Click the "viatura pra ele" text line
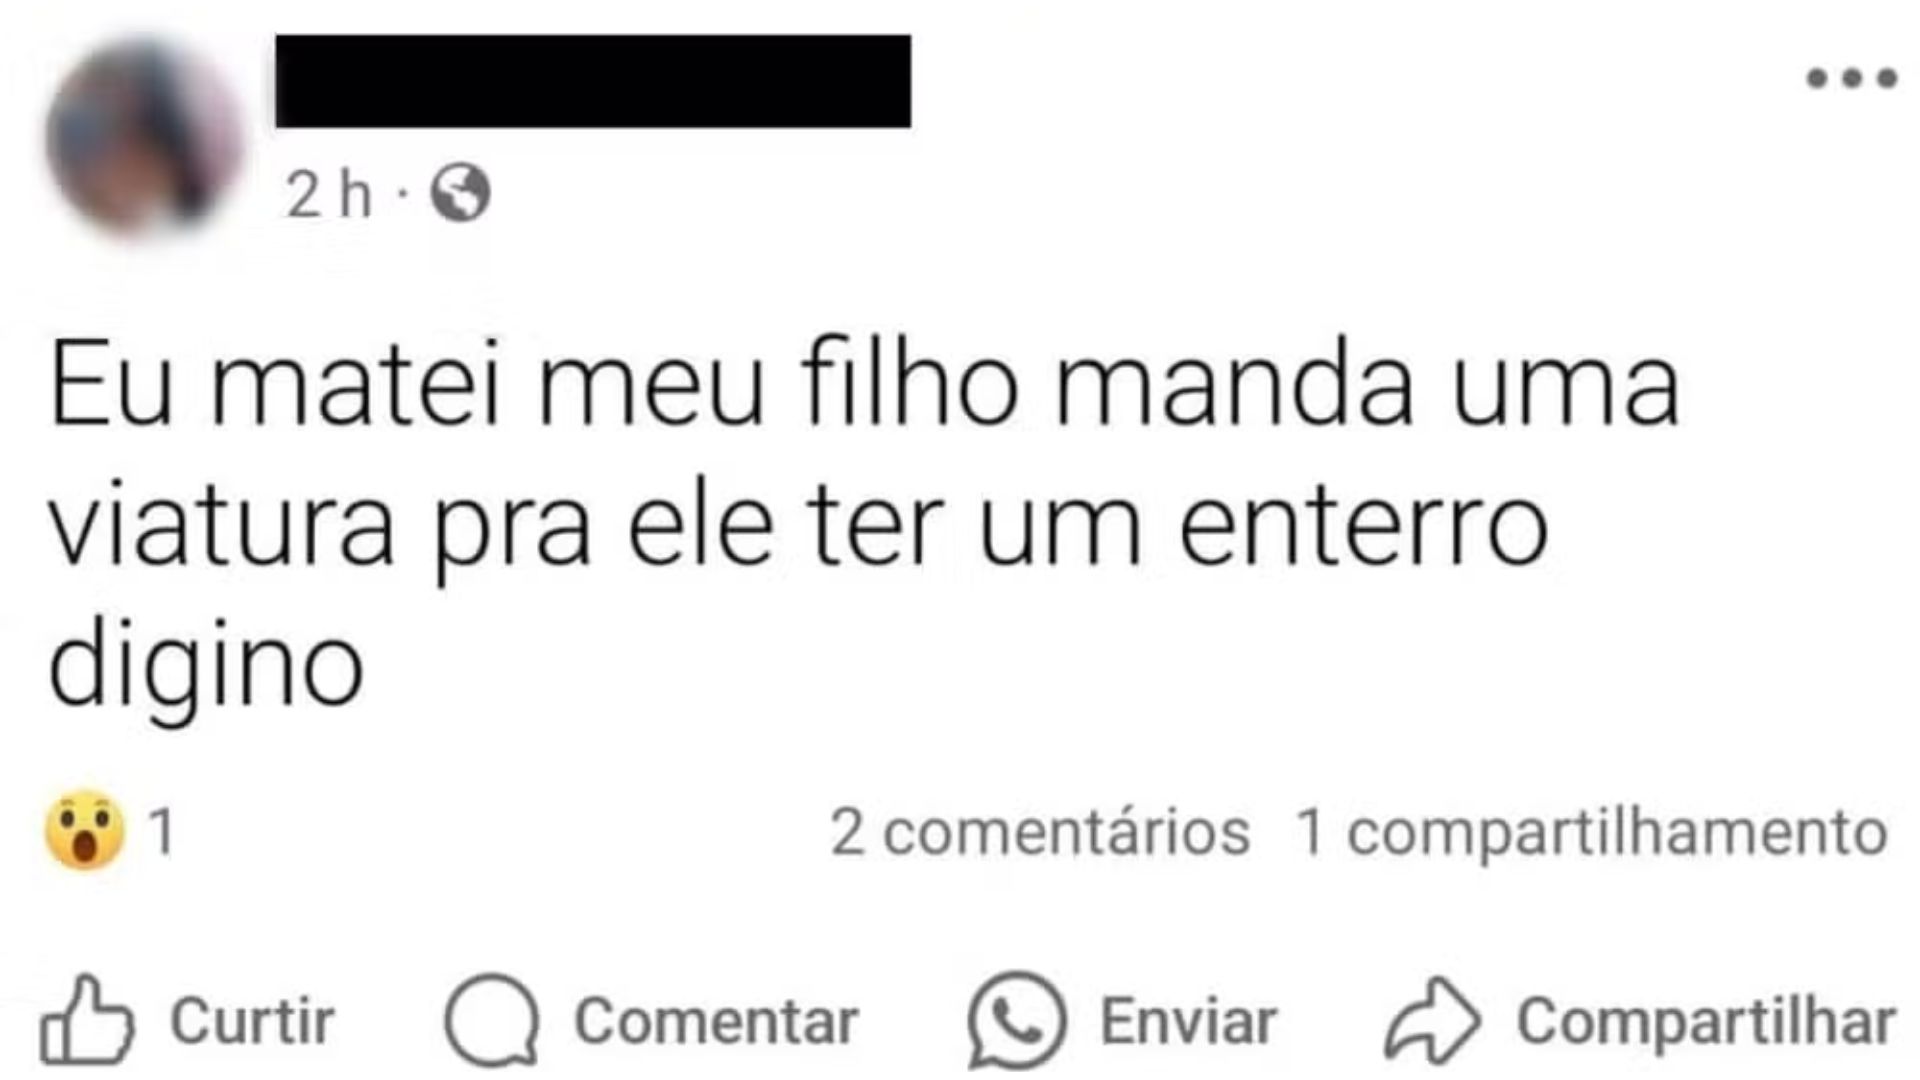The width and height of the screenshot is (1920, 1080). (x=798, y=530)
